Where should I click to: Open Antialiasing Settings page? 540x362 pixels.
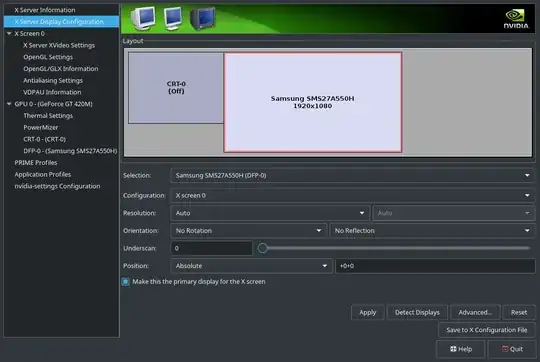tap(53, 80)
